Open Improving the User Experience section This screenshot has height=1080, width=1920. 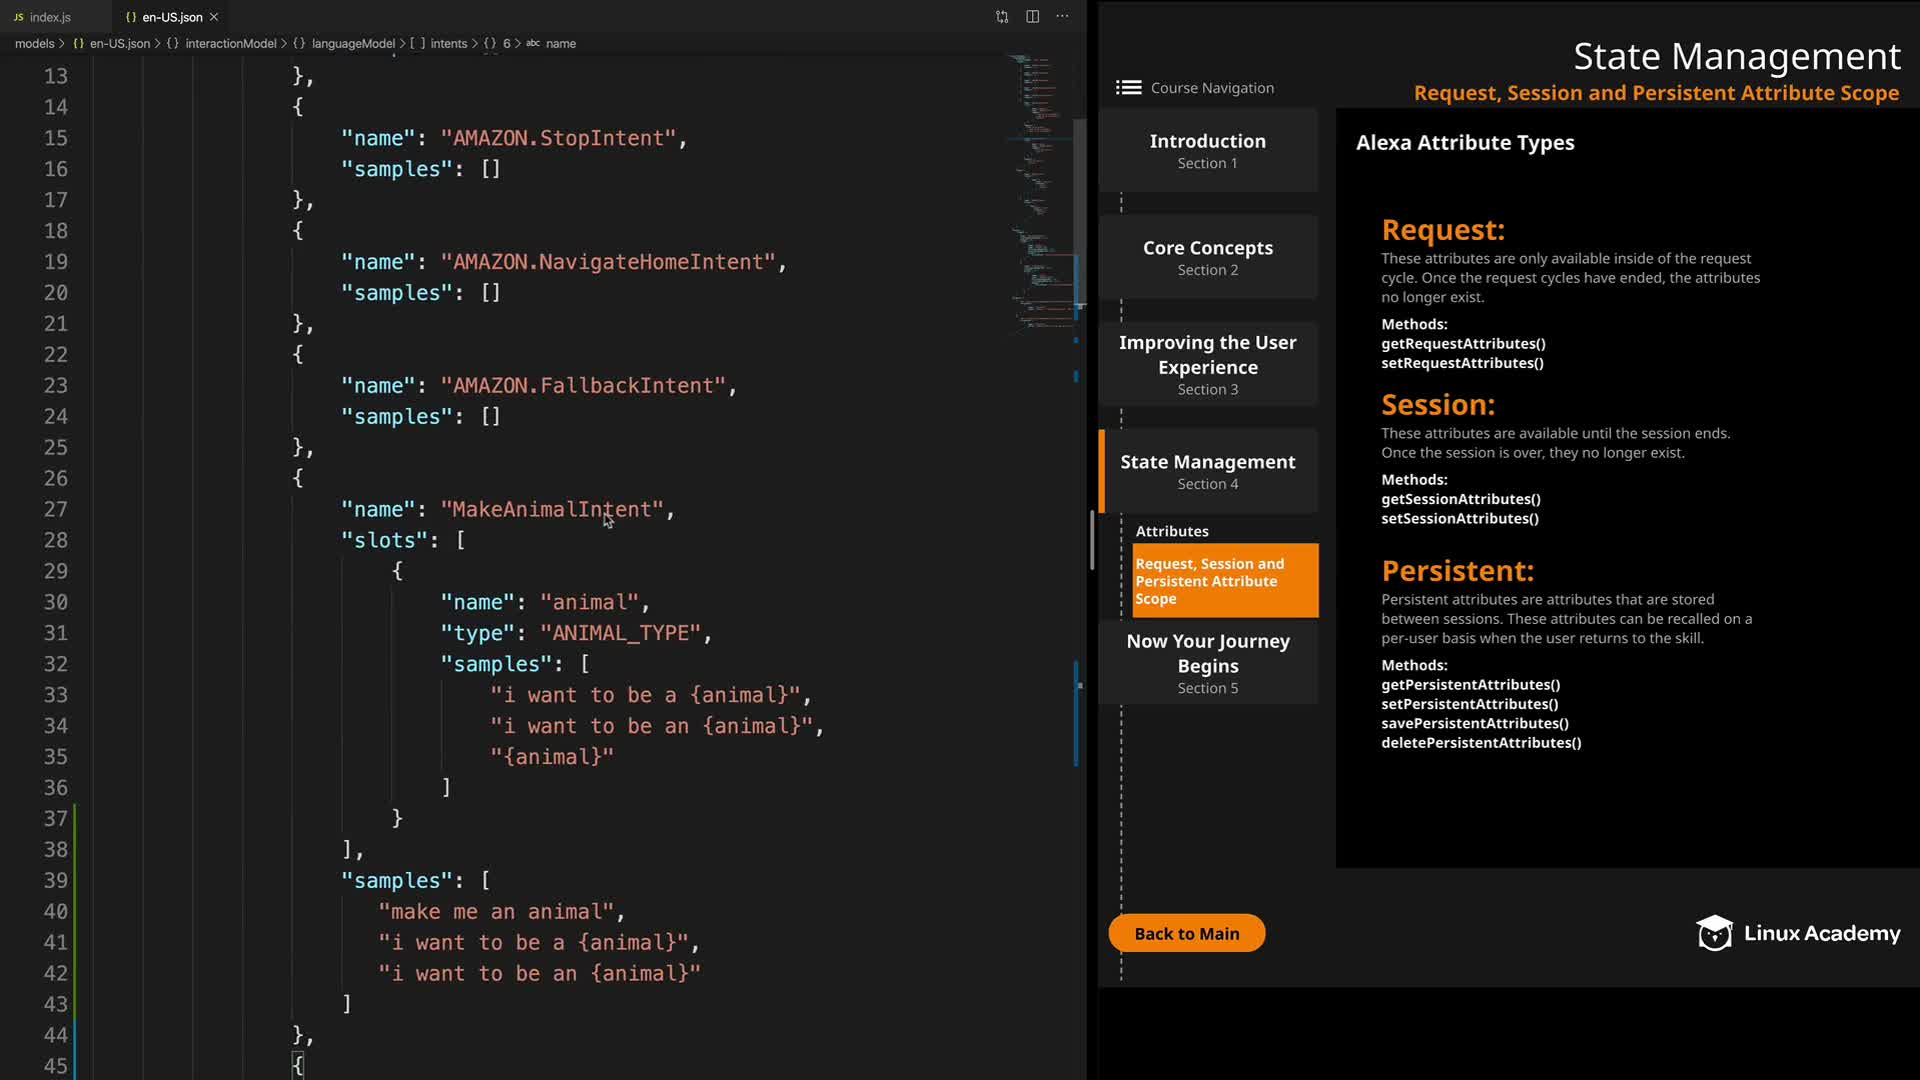1207,364
